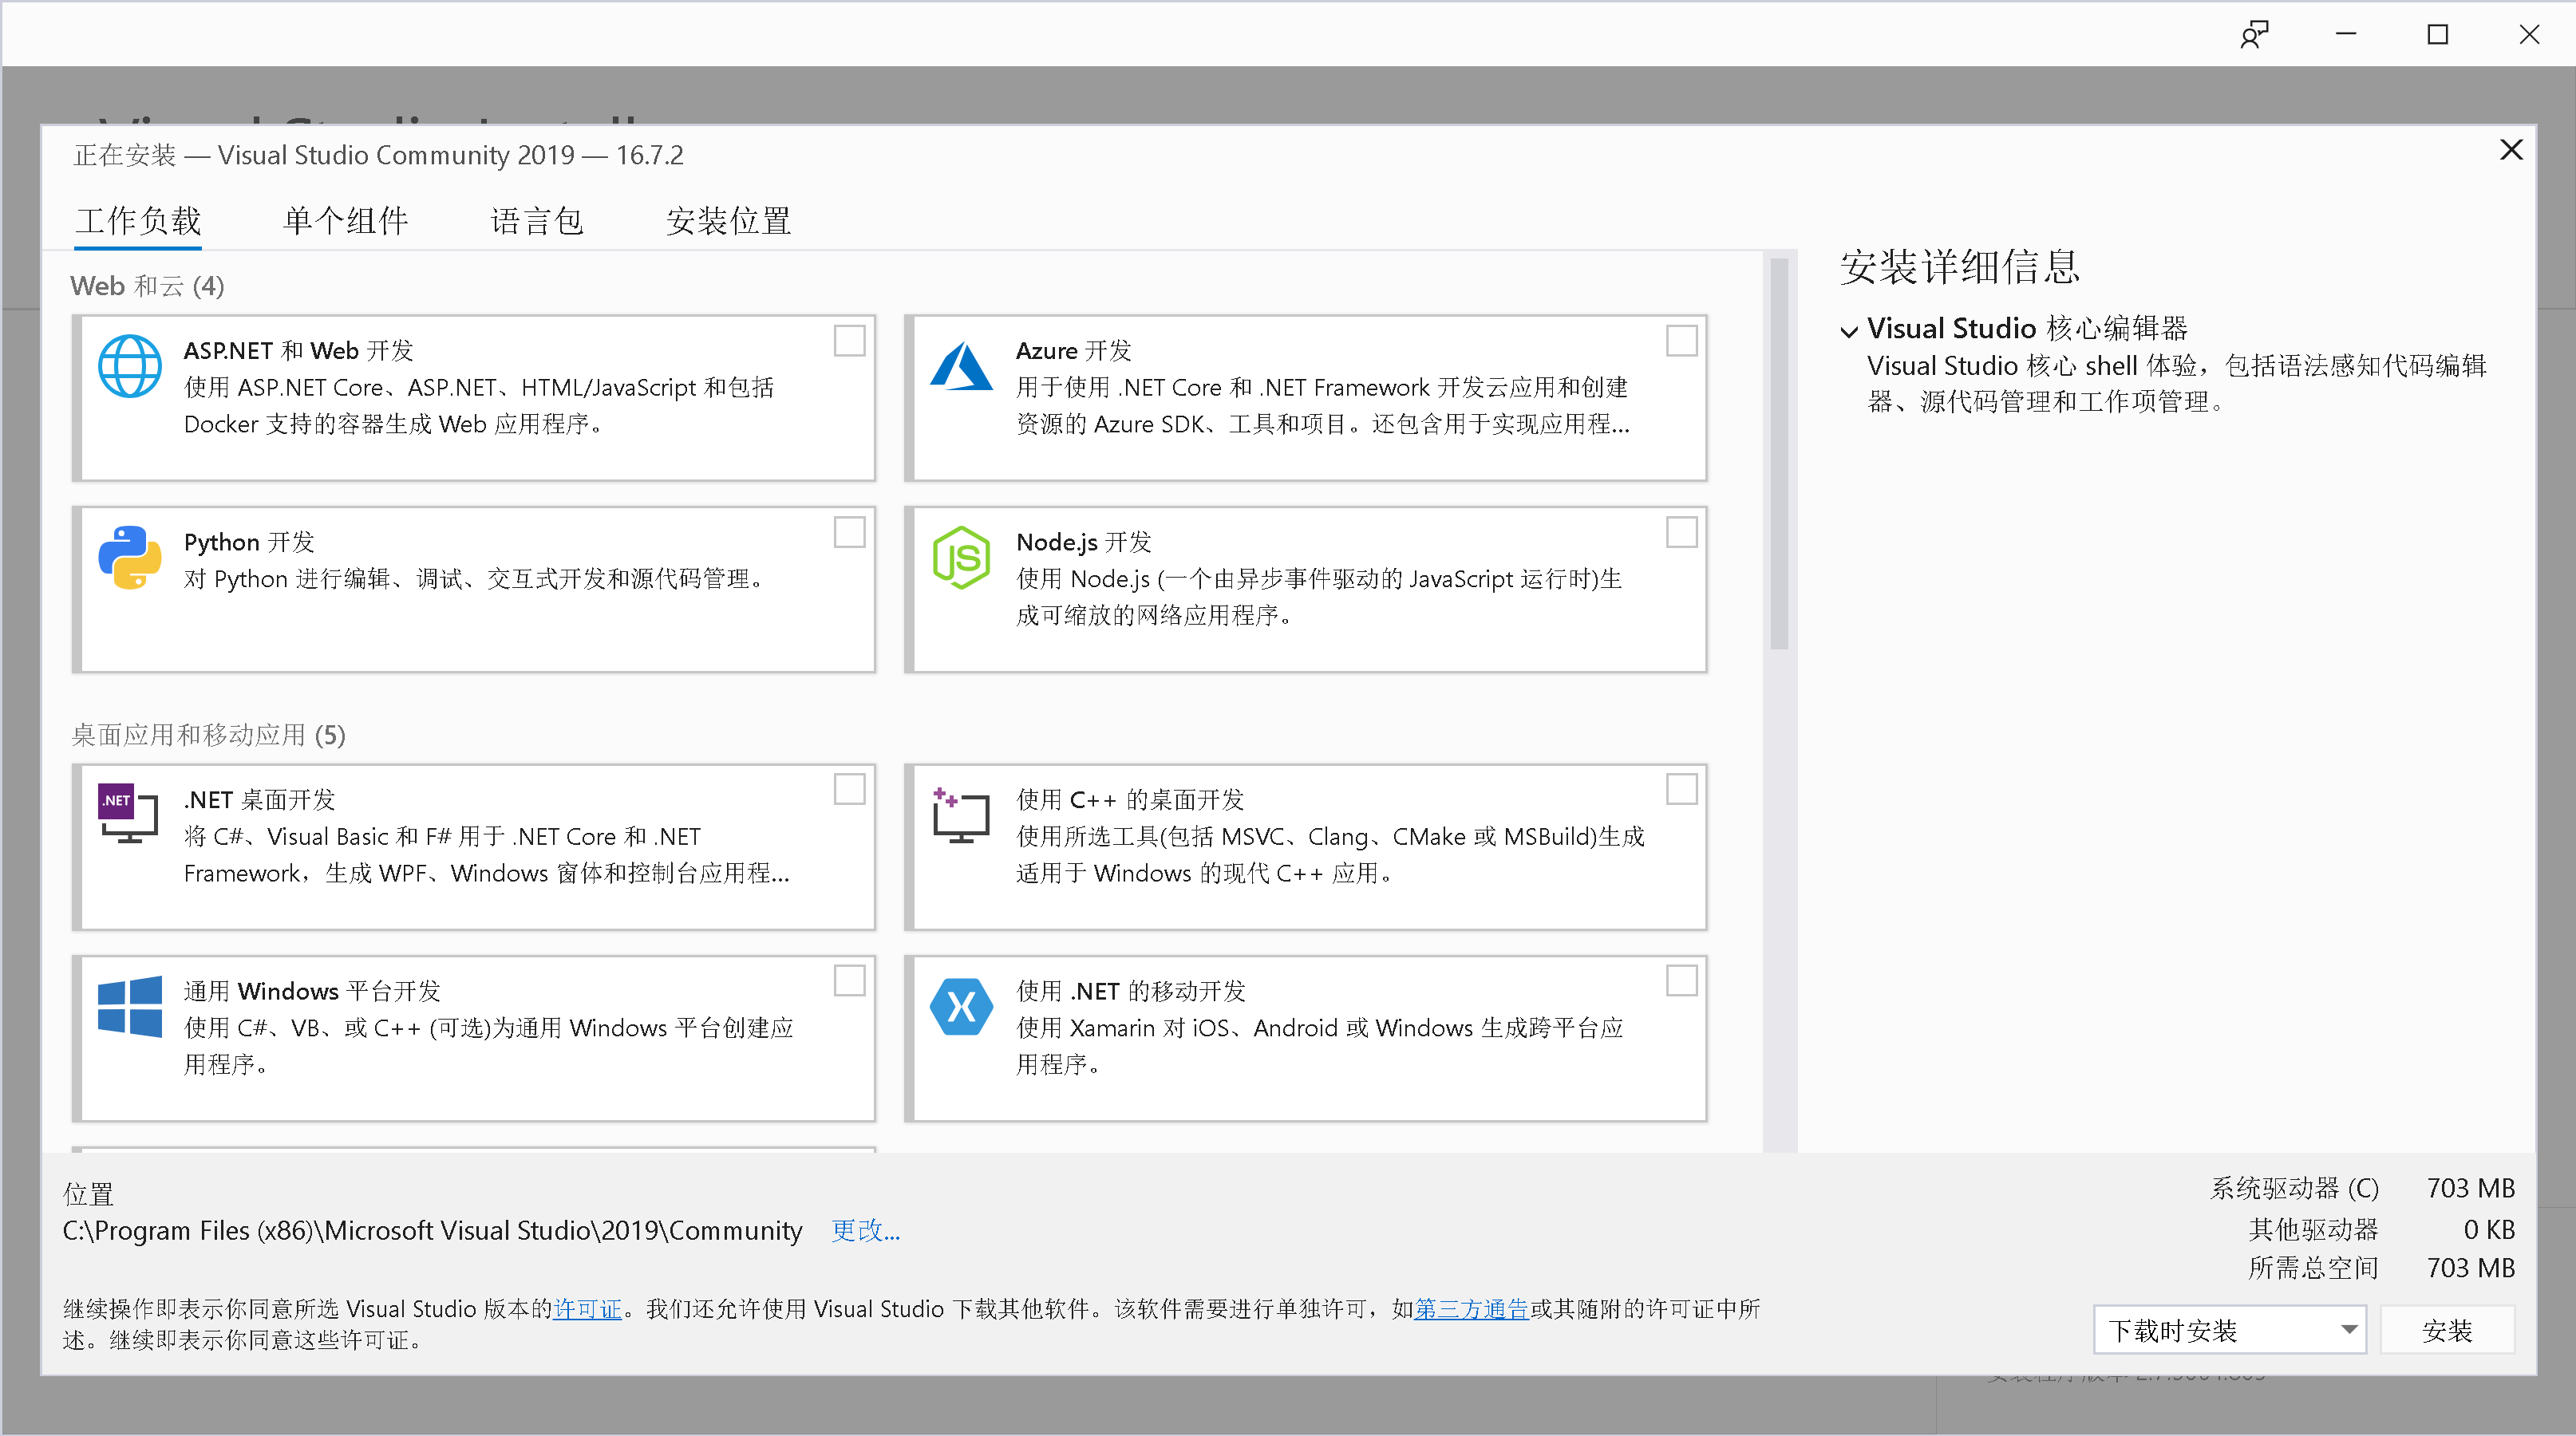Viewport: 2576px width, 1436px height.
Task: Tick the 通用 Windows 平台开发 checkbox
Action: click(849, 982)
